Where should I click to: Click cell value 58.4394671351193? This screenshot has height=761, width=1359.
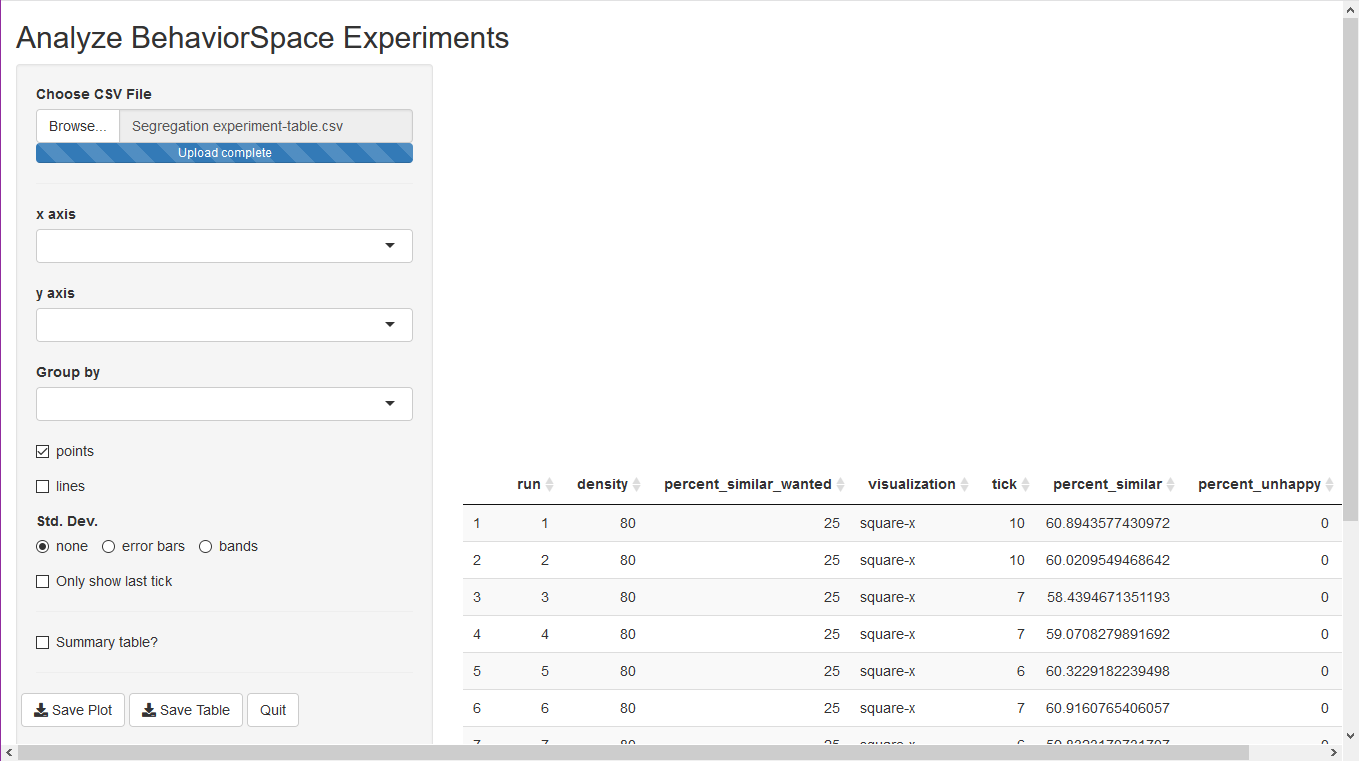pyautogui.click(x=1108, y=597)
